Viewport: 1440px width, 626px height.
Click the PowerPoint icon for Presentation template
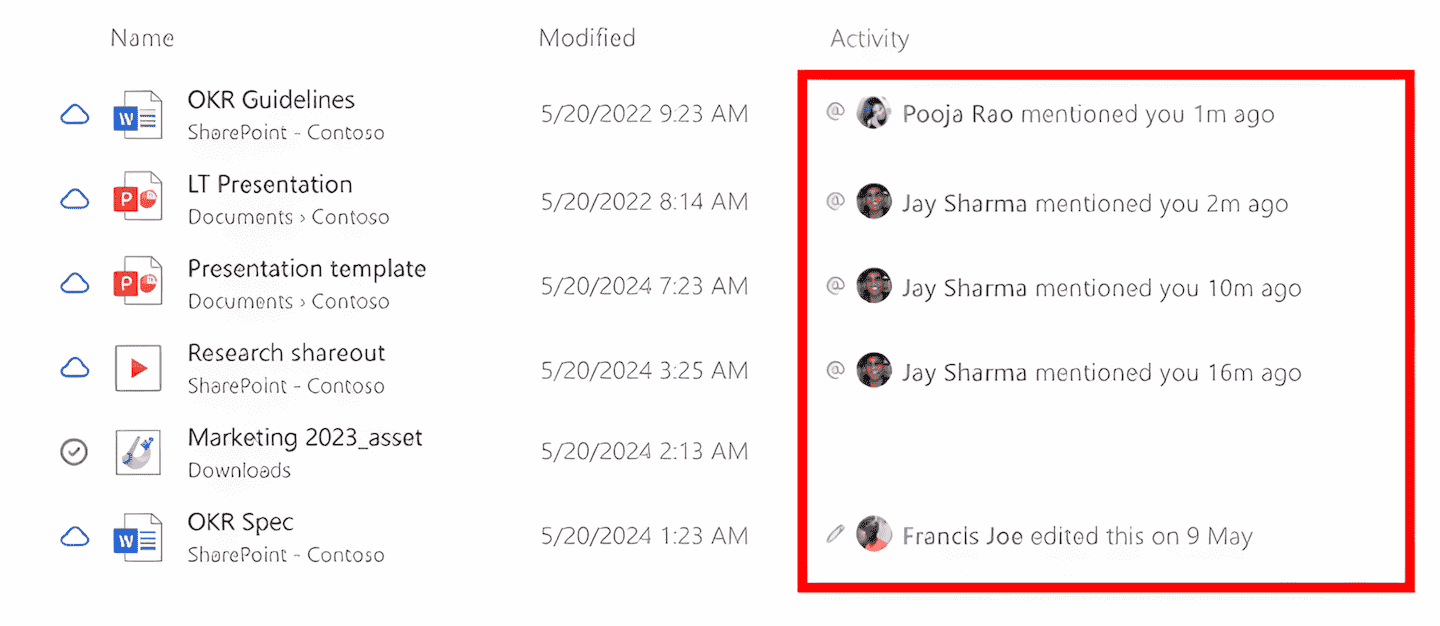138,284
